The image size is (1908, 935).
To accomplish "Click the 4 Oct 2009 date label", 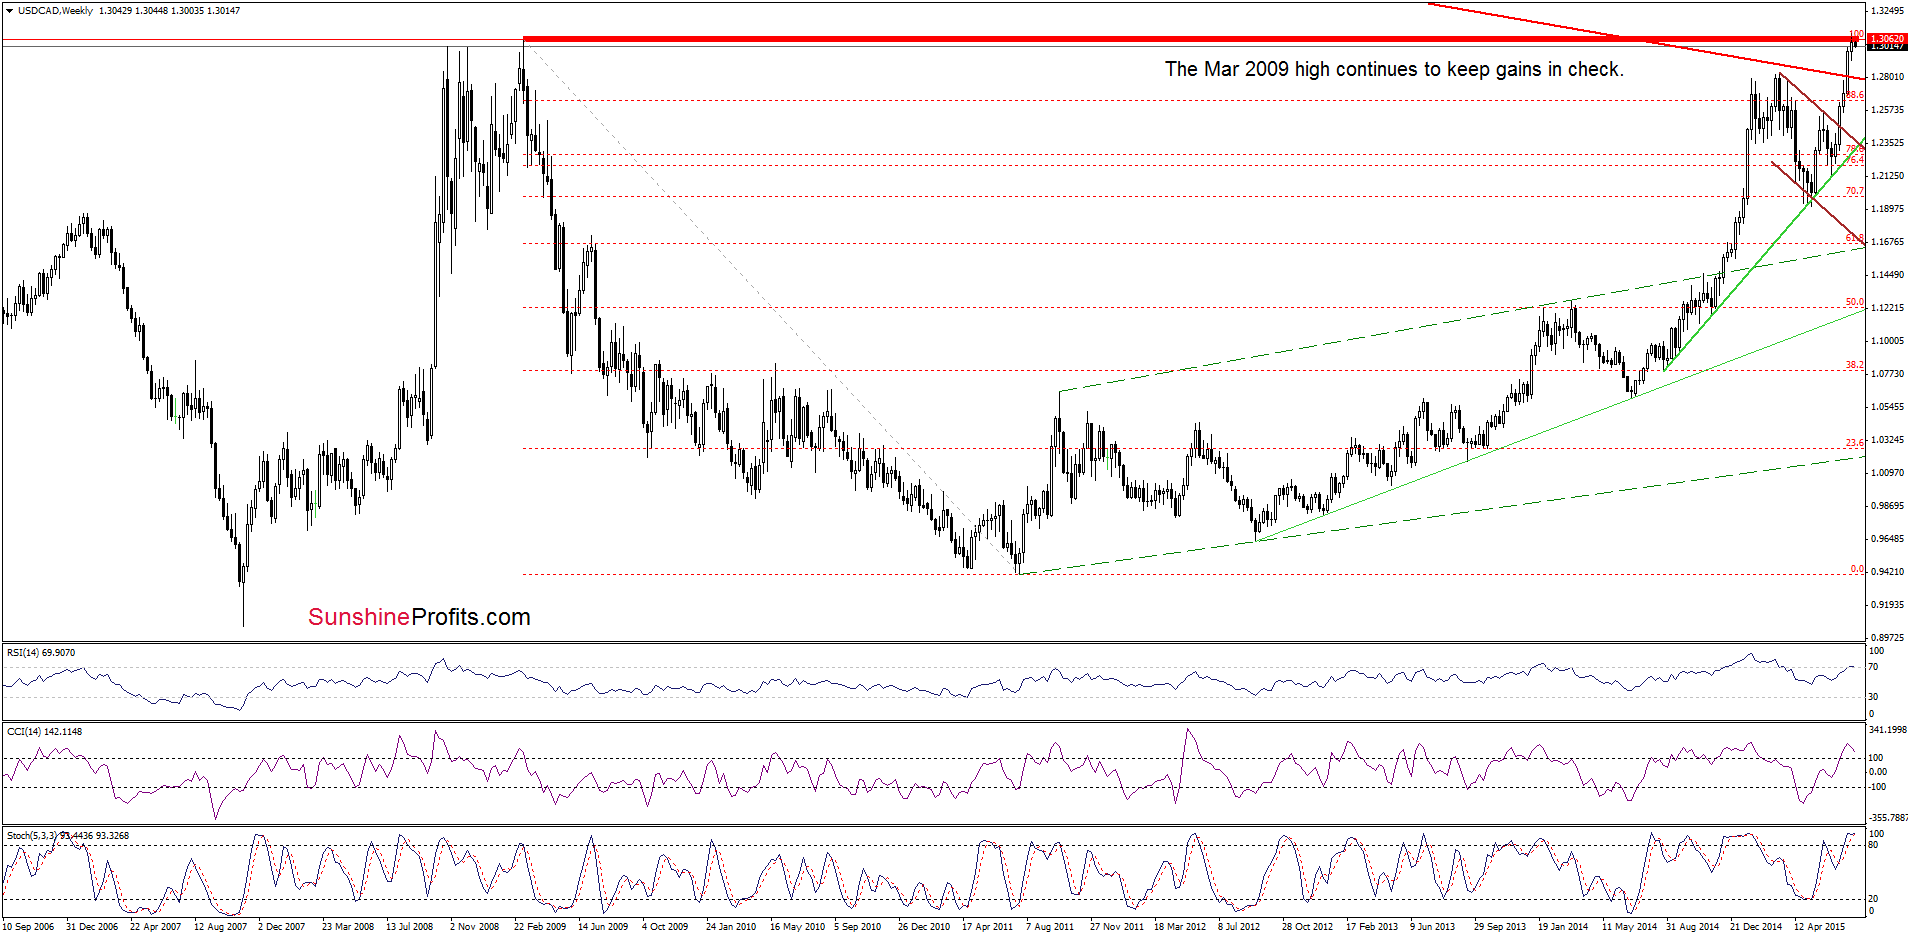I will pyautogui.click(x=665, y=927).
